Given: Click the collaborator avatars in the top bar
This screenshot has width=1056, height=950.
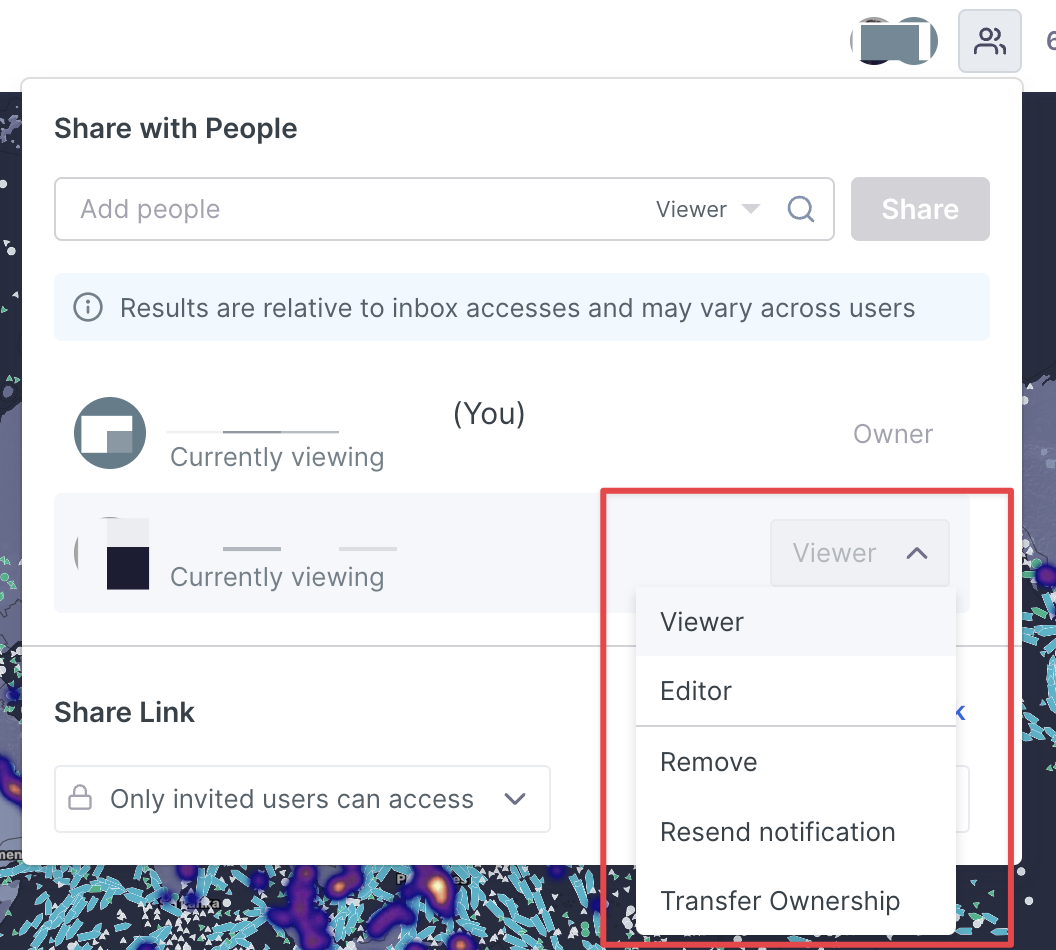Looking at the screenshot, I should click(893, 42).
